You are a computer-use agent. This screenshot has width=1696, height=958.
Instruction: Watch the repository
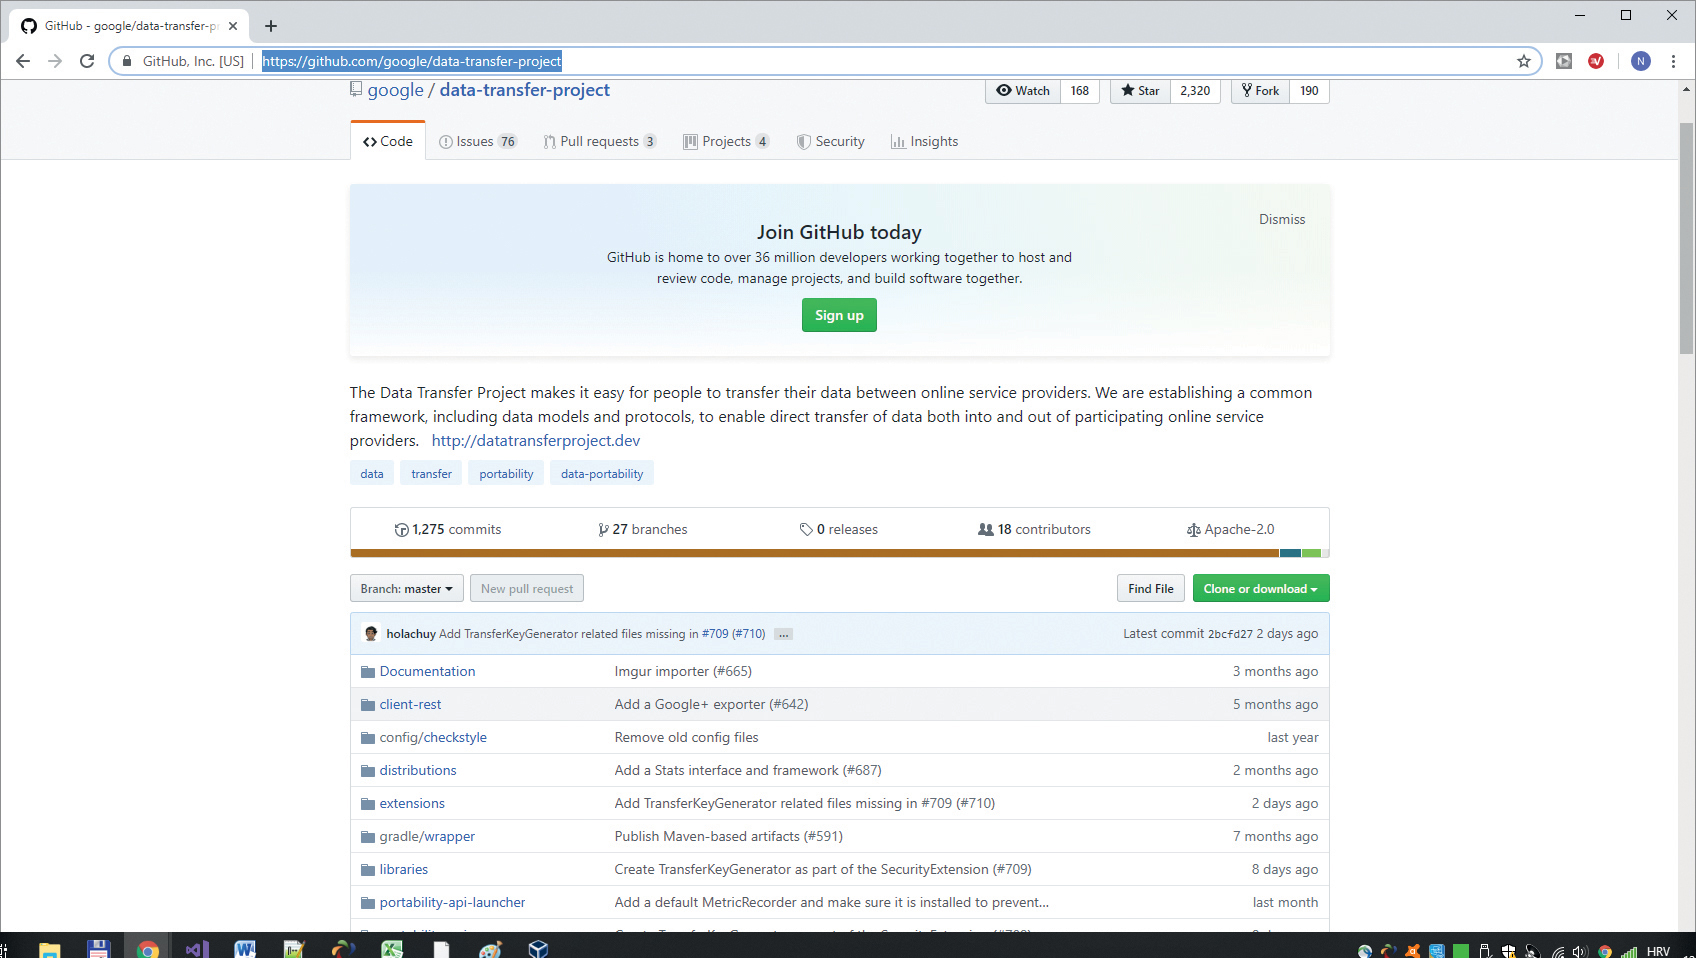point(1023,91)
